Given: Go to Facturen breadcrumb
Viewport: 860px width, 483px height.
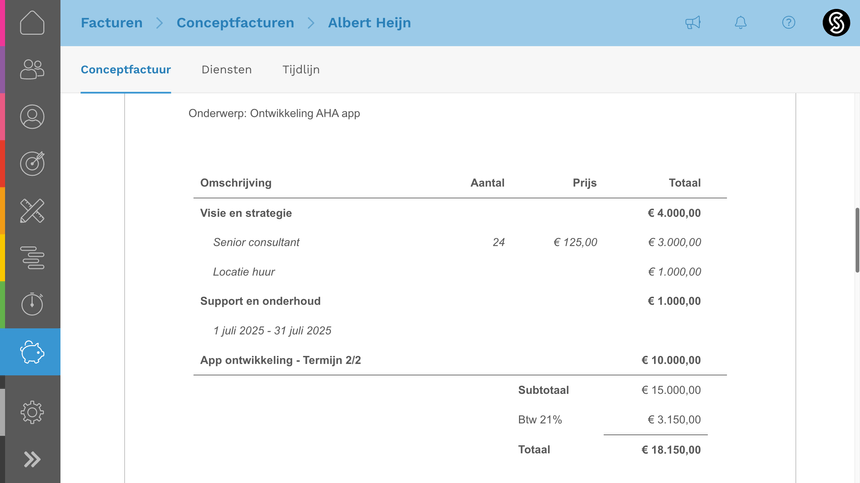Looking at the screenshot, I should [x=111, y=23].
